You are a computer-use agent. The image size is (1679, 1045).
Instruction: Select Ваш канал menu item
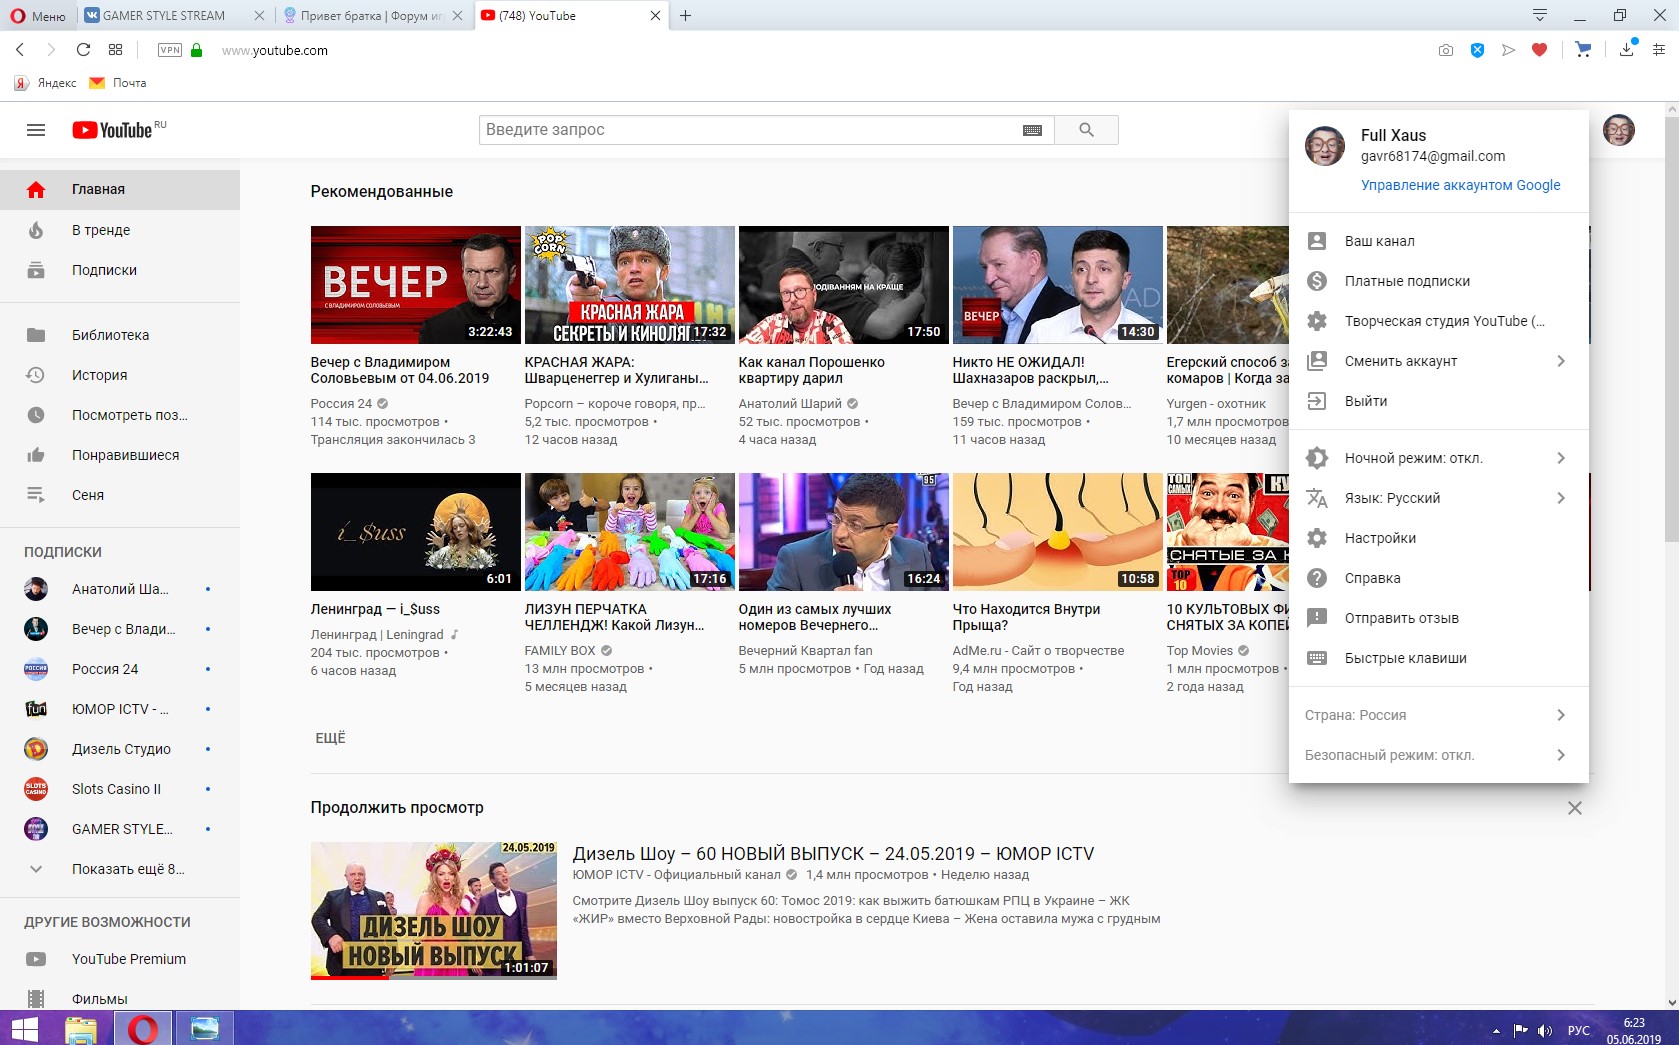1439,241
